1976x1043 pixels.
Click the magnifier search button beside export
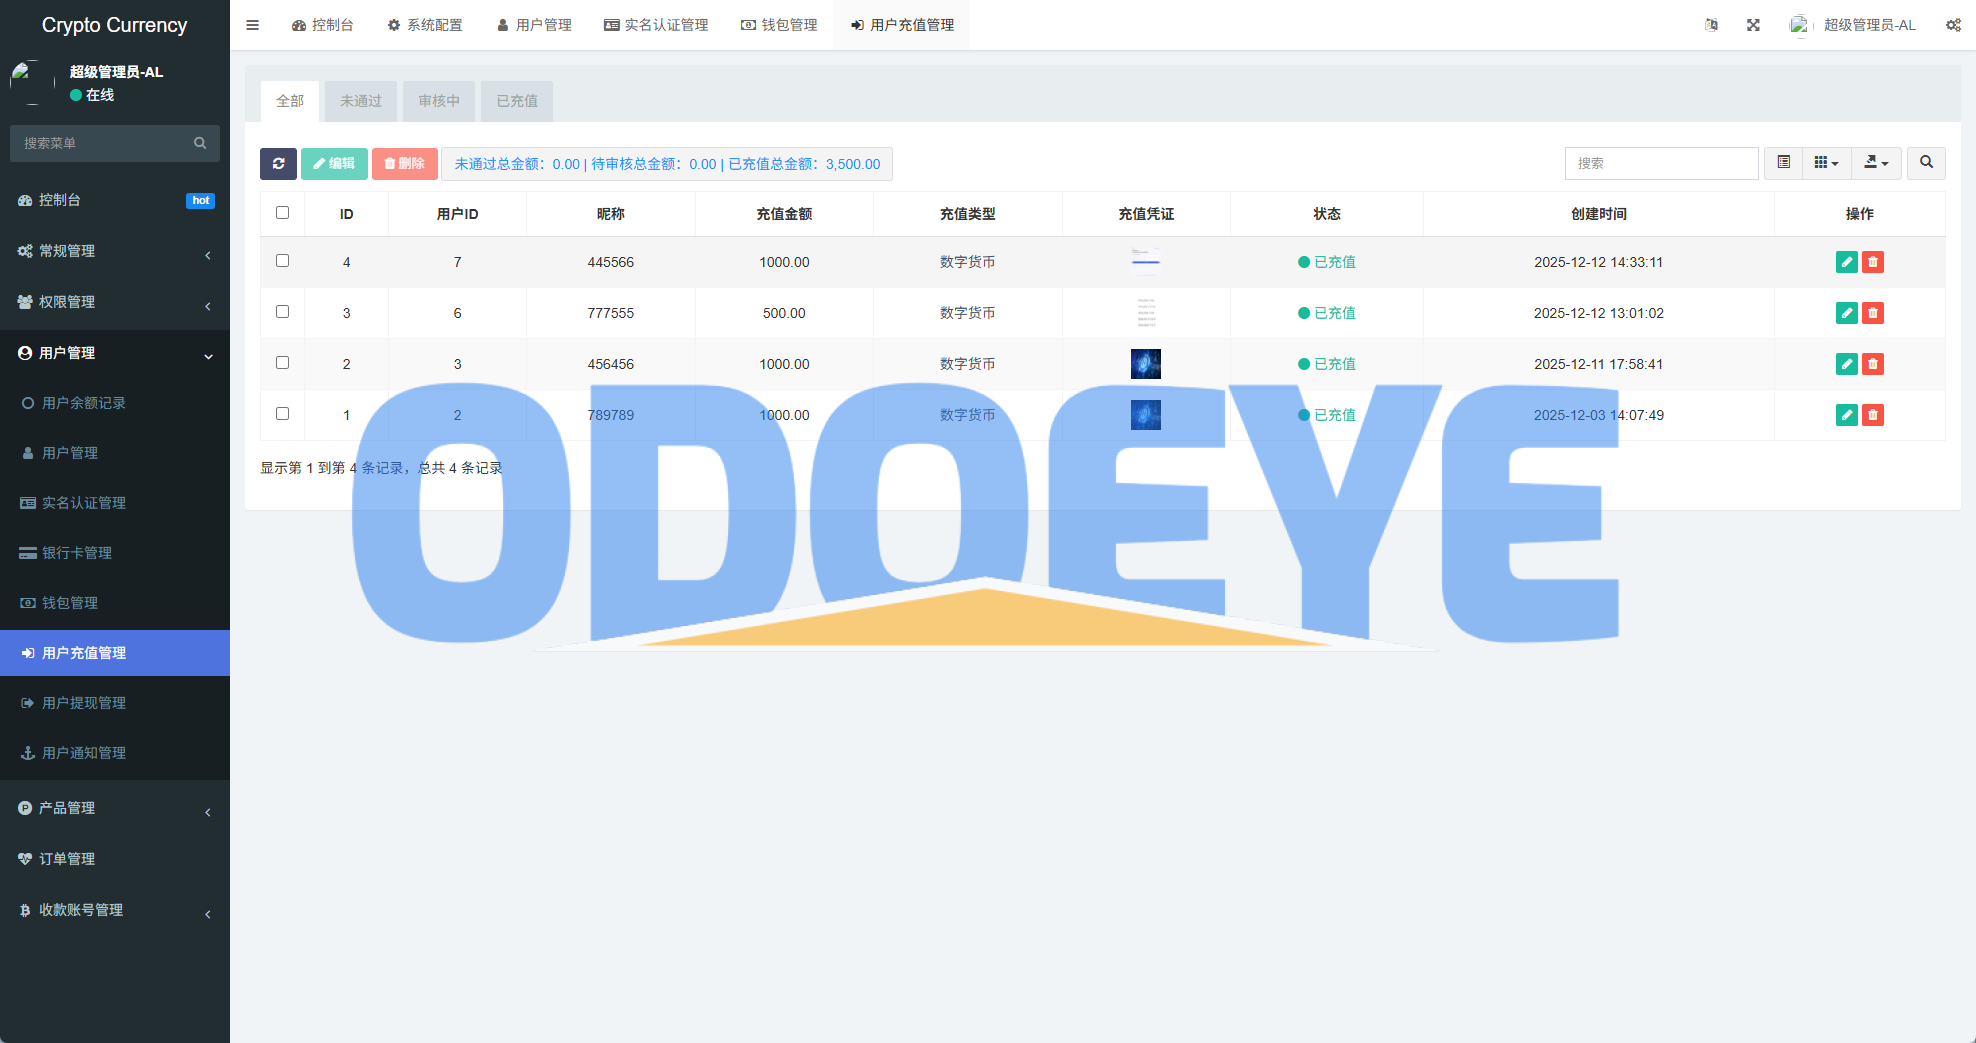(1926, 163)
